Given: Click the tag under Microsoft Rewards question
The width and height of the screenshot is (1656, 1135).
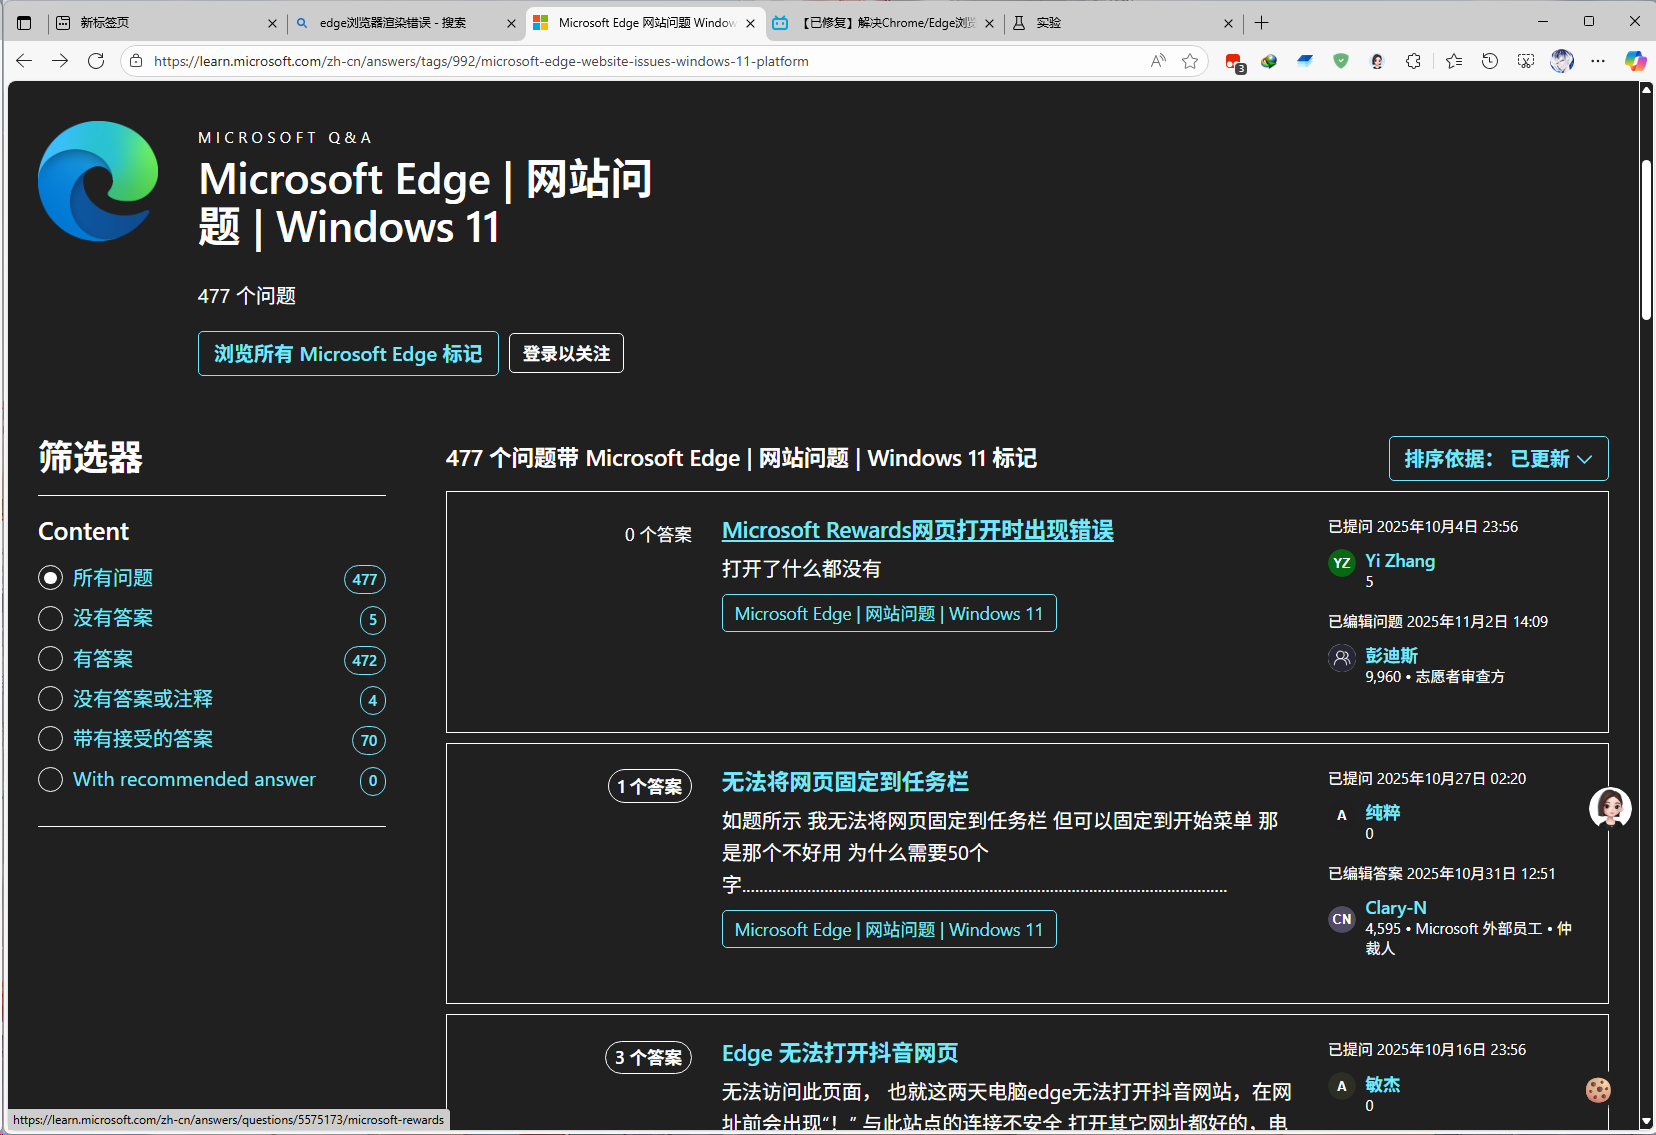Looking at the screenshot, I should point(889,613).
